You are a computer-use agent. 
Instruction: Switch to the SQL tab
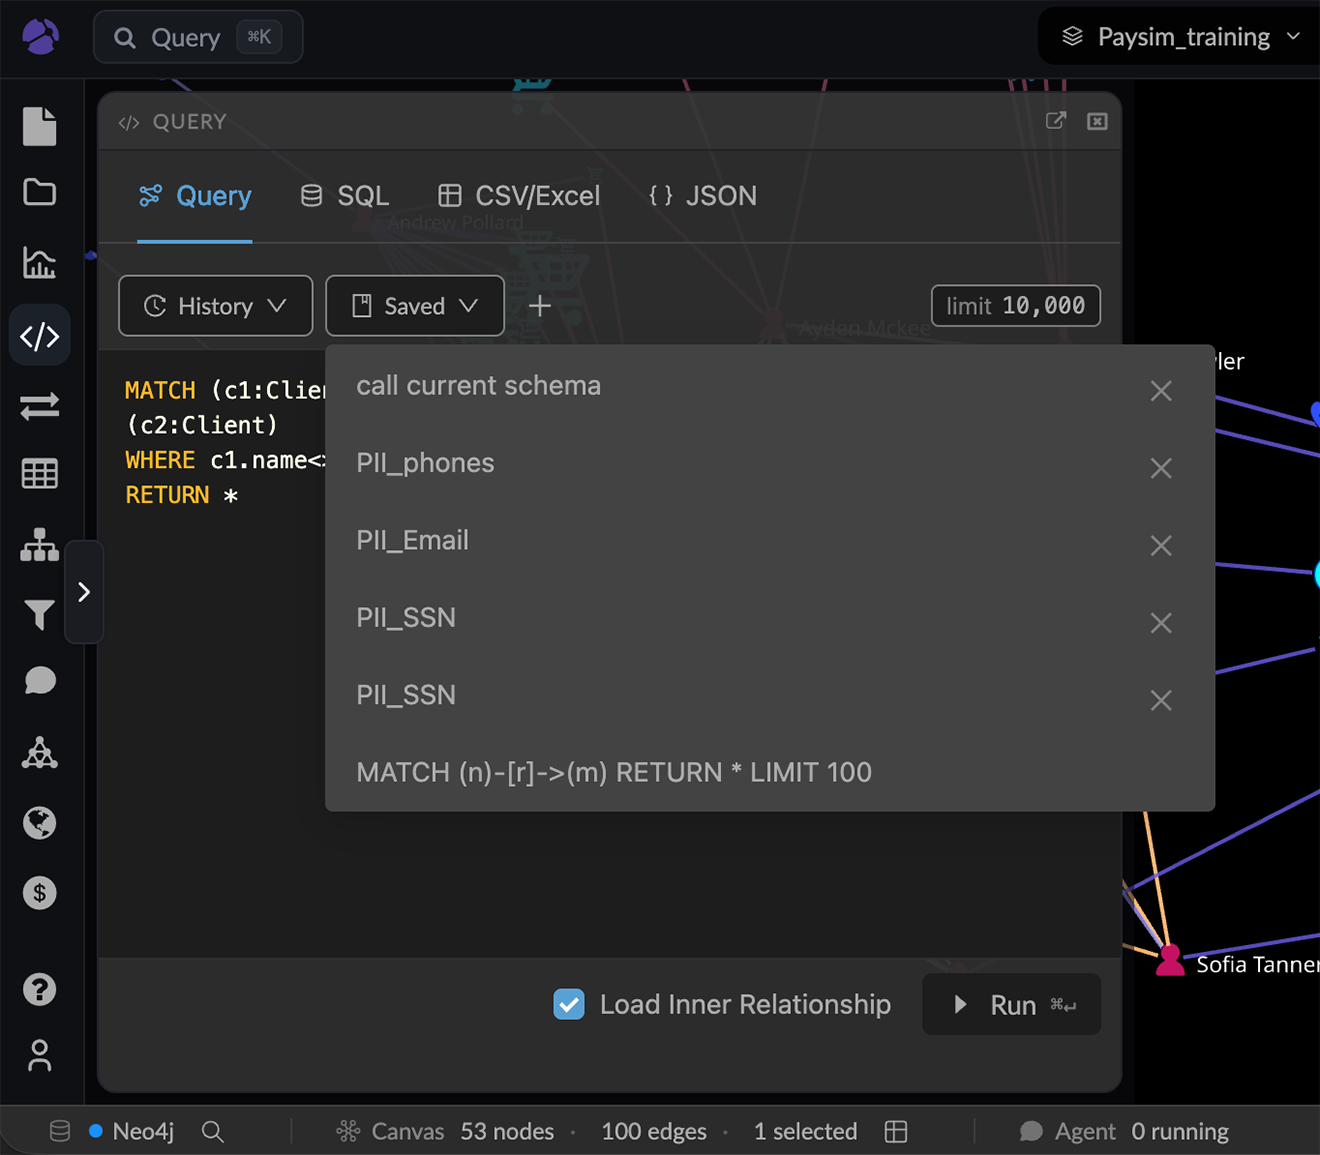coord(345,196)
